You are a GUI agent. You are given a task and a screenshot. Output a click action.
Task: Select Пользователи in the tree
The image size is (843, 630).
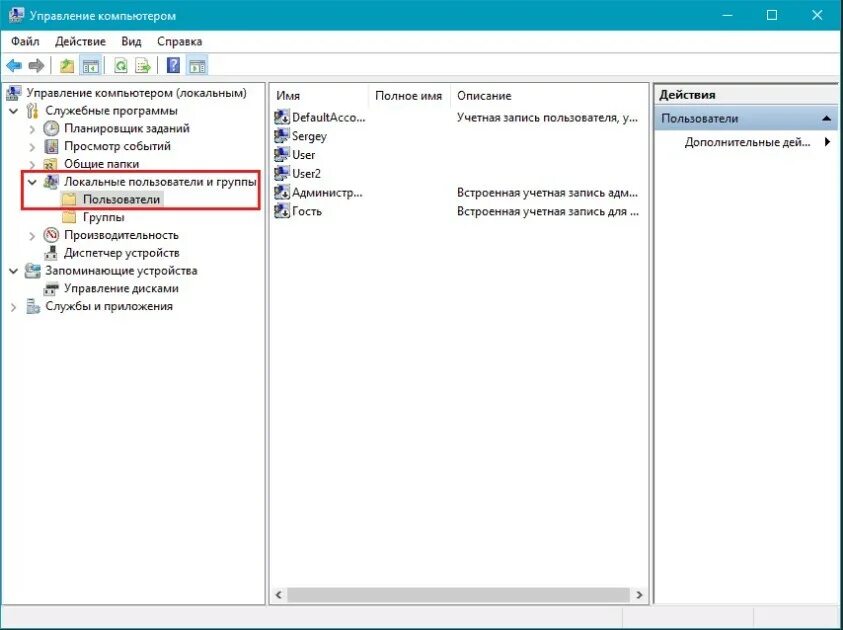click(122, 199)
